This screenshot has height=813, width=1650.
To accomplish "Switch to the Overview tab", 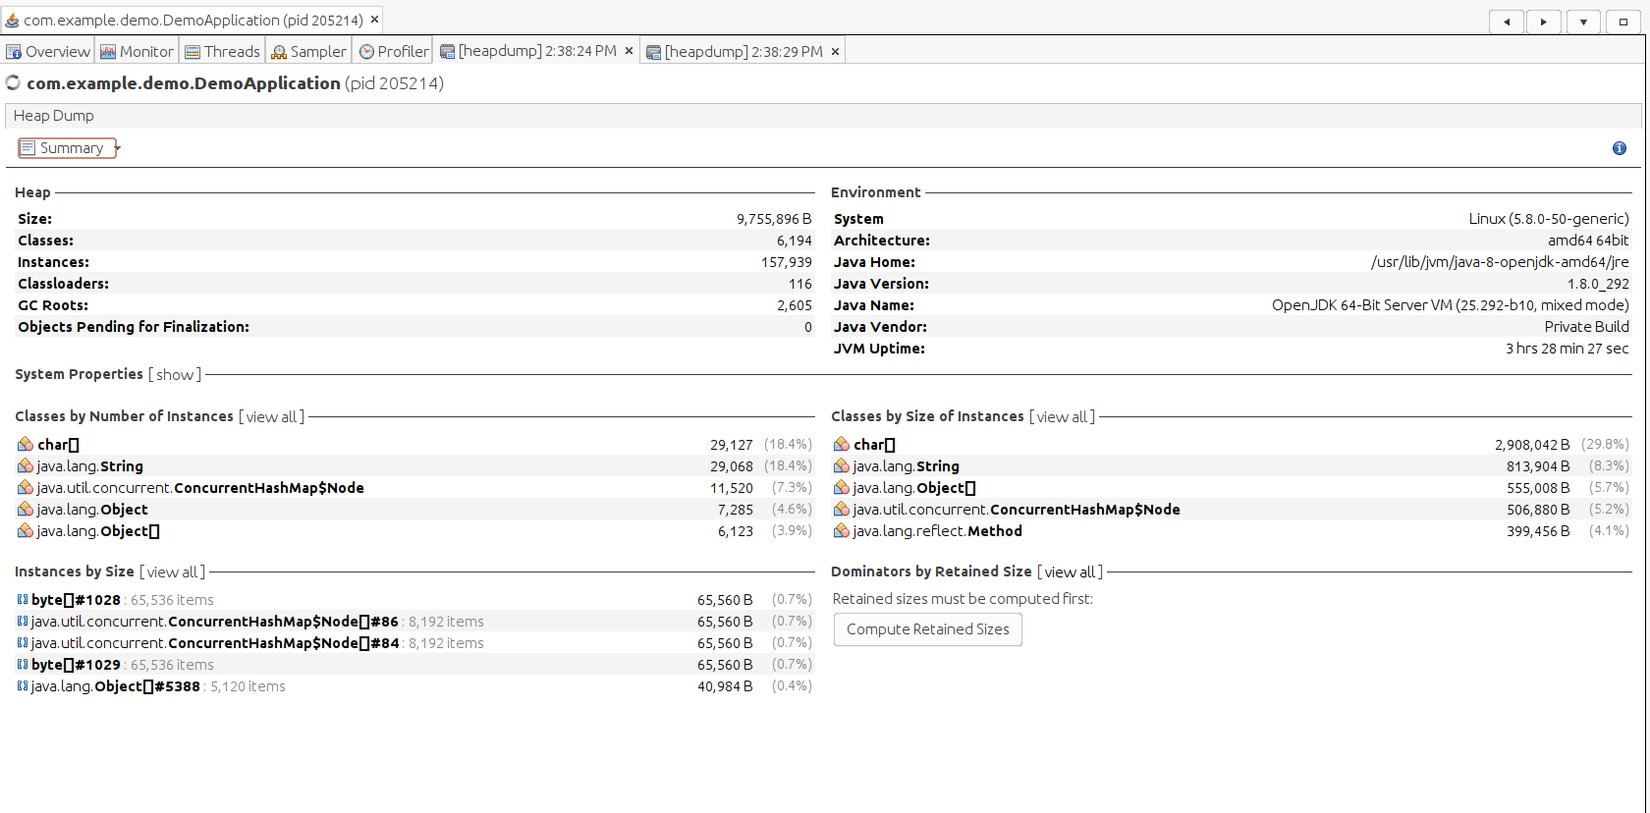I will (x=48, y=51).
